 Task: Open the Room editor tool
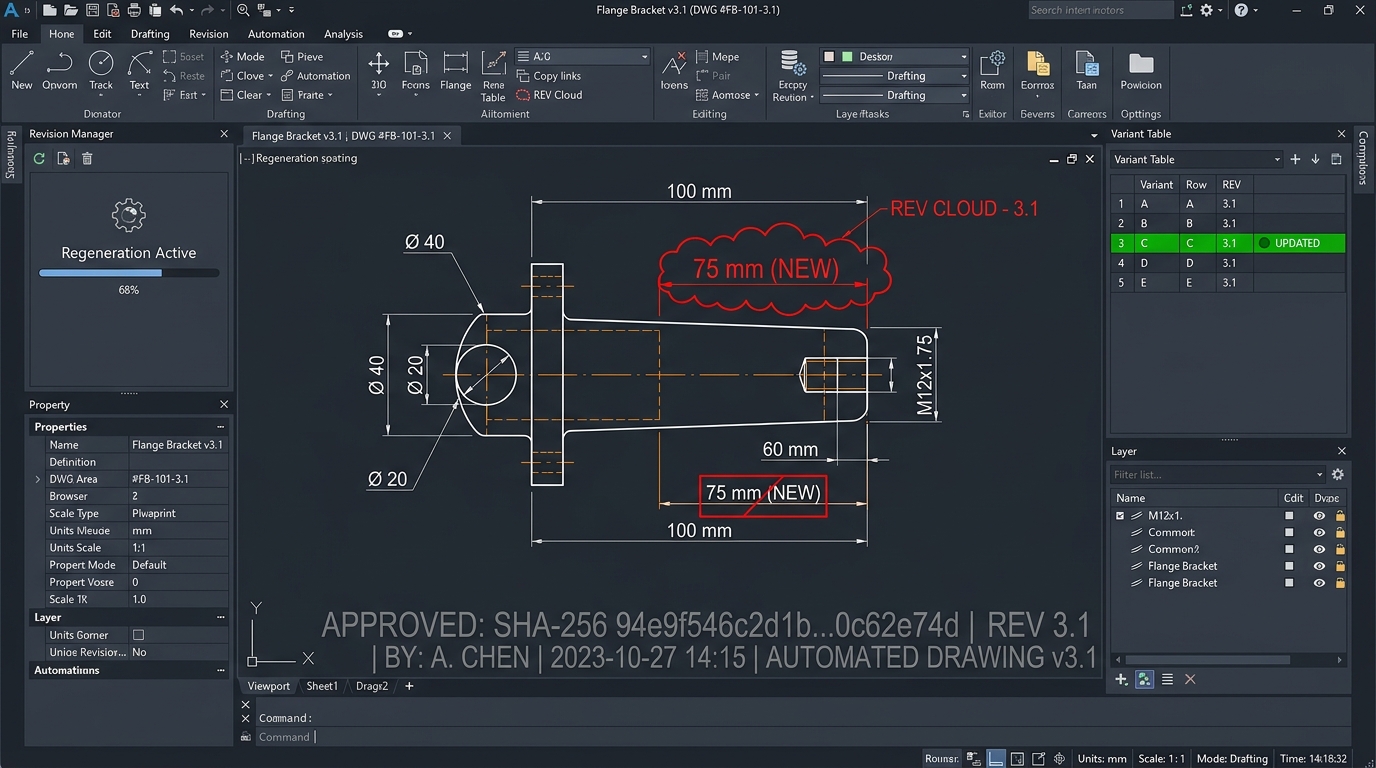(992, 71)
